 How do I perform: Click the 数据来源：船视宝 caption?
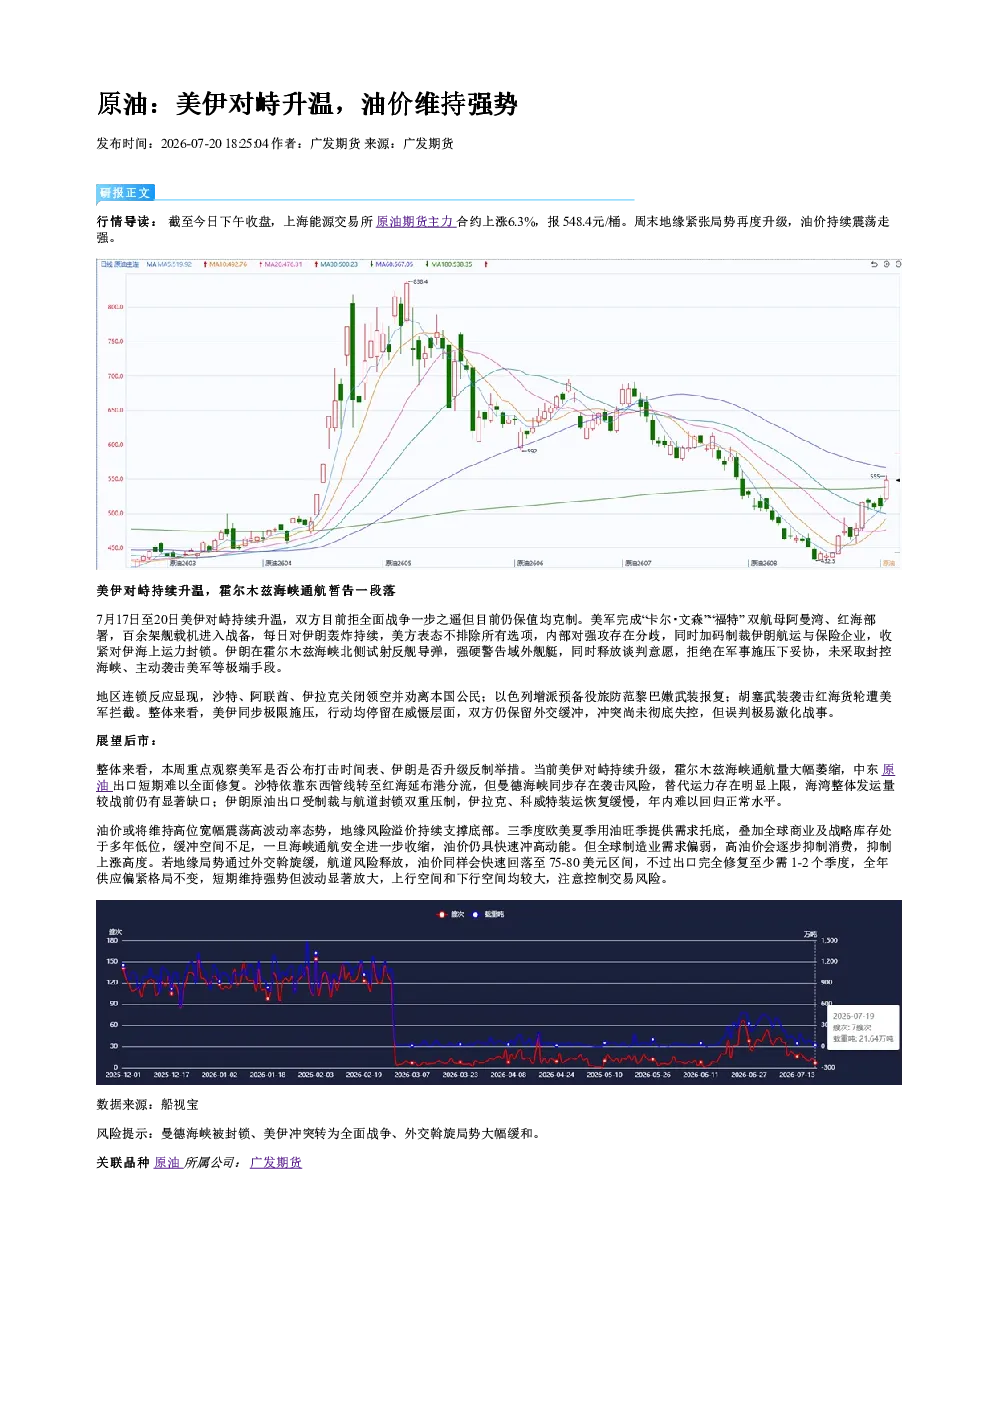click(147, 1105)
